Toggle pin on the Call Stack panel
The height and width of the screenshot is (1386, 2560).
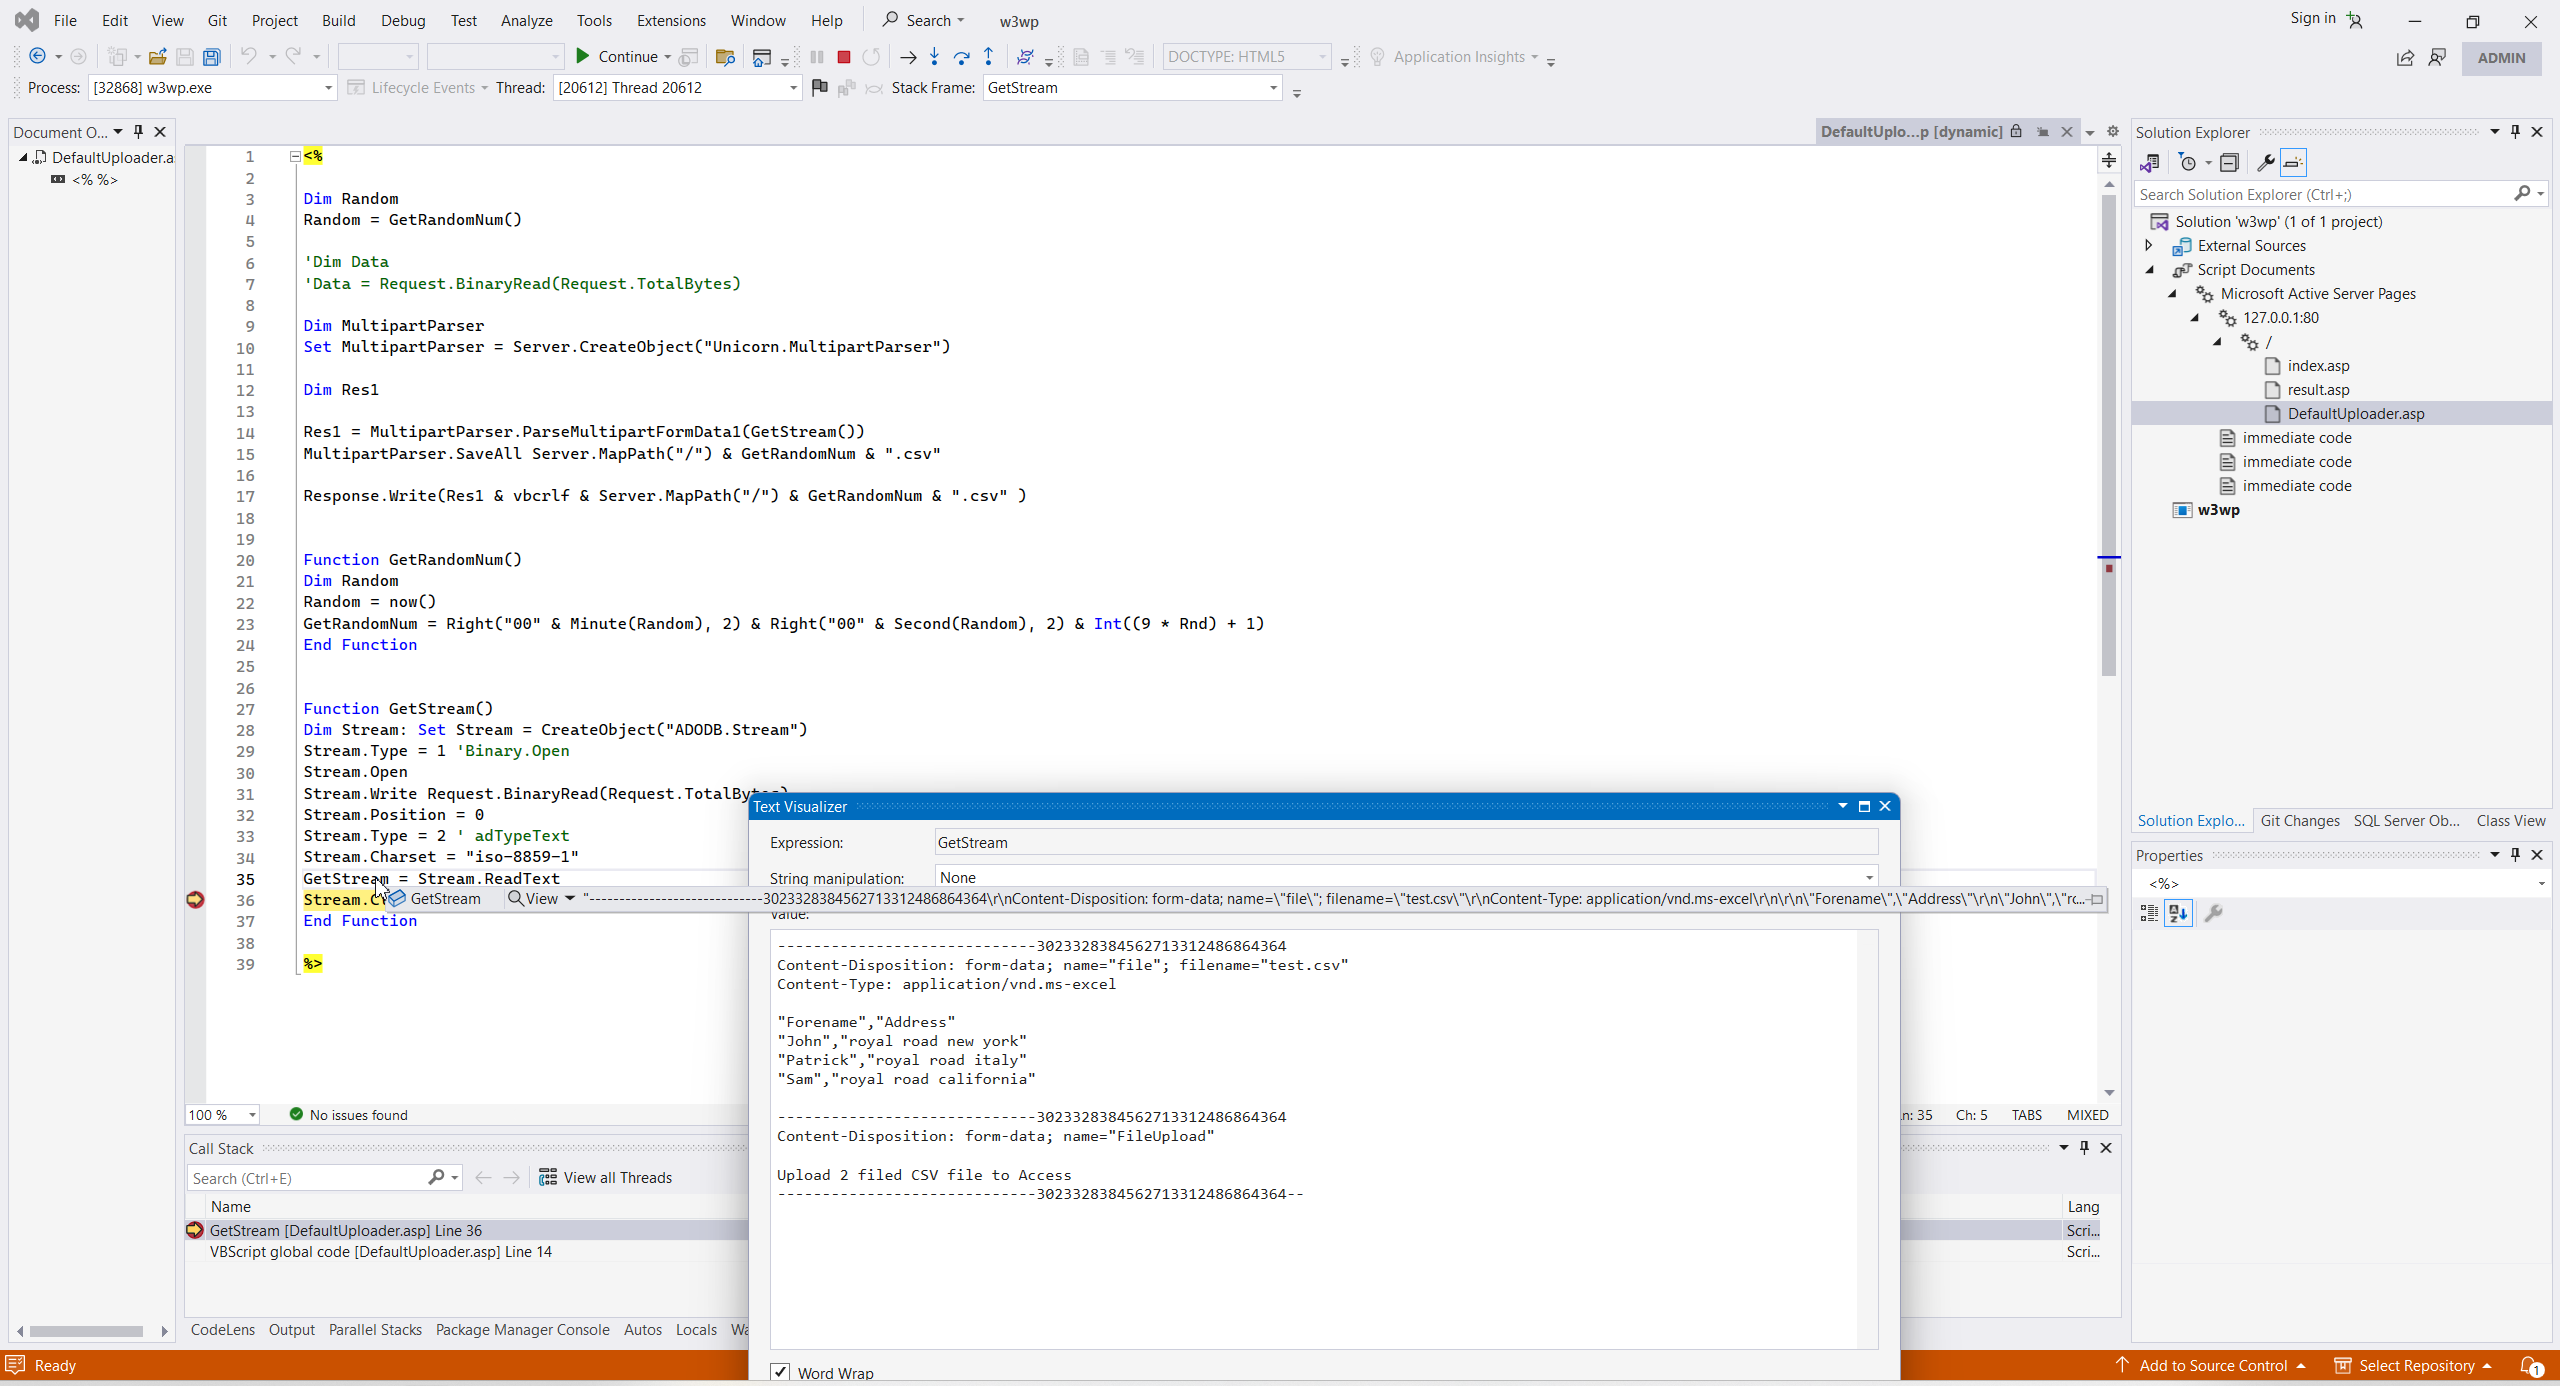pos(2084,1148)
